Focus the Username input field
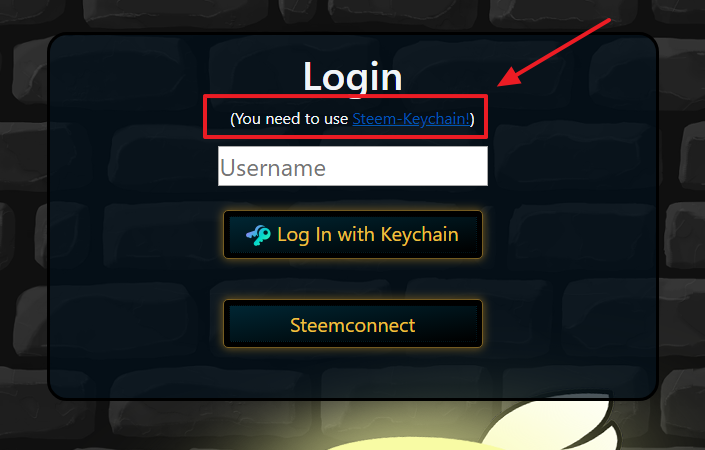 (353, 166)
